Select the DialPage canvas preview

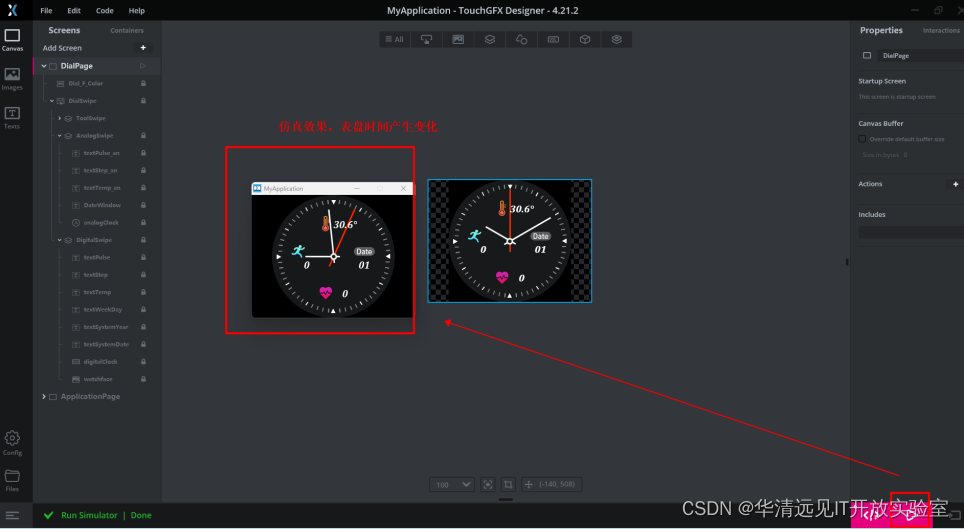click(510, 241)
